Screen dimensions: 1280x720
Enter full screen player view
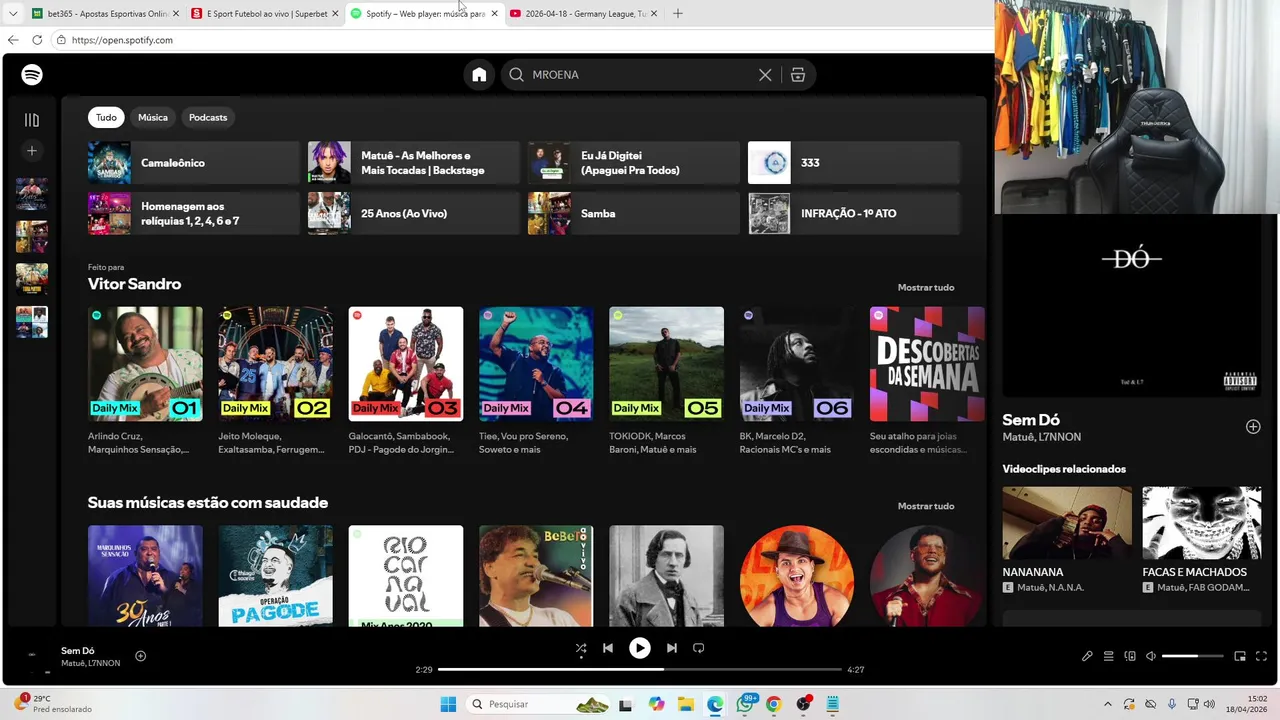coord(1261,657)
